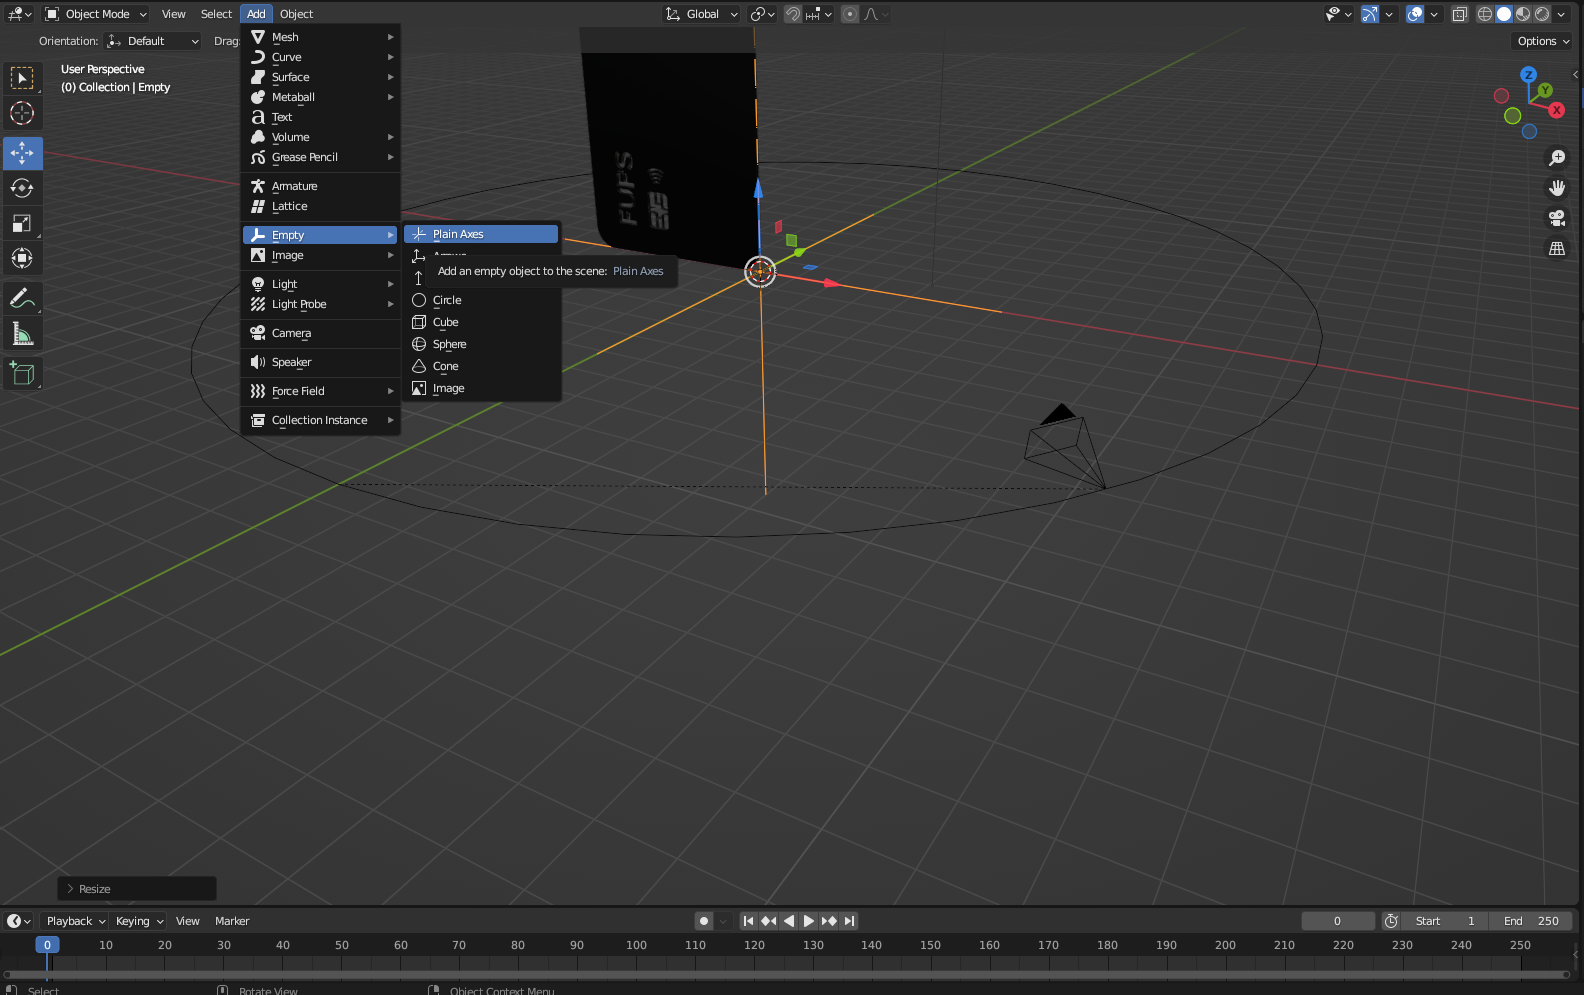Screen dimensions: 1584x995
Task: Open the pivot point dropdown
Action: click(762, 14)
